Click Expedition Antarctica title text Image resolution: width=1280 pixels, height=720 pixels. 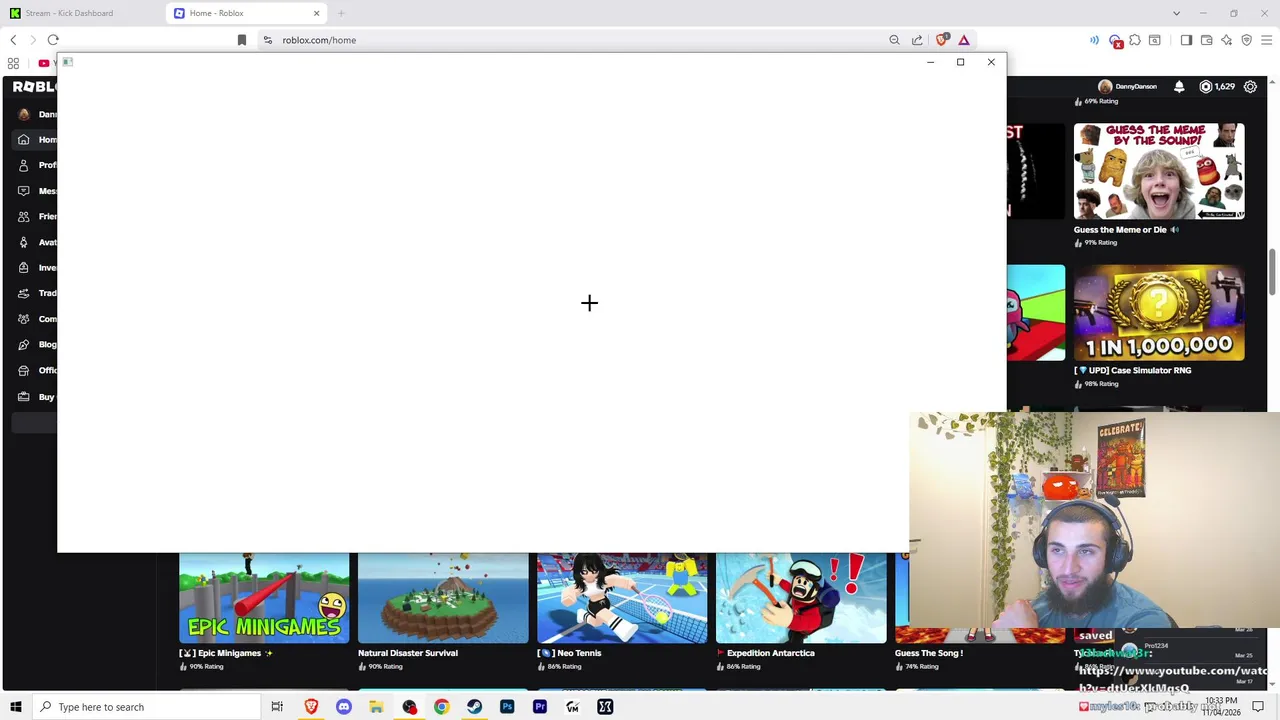pyautogui.click(x=765, y=653)
